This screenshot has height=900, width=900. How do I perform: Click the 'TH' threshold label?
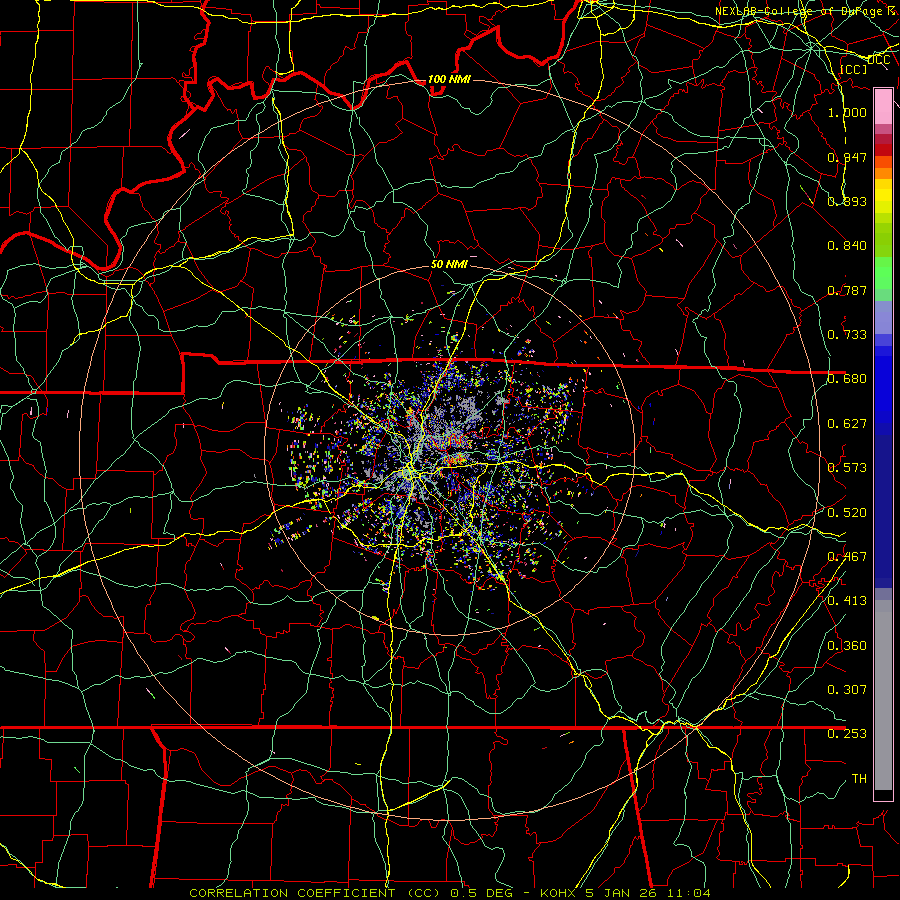click(859, 779)
